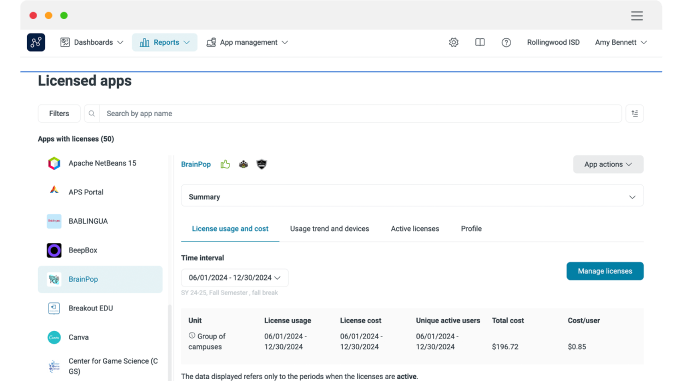Open the settings gear icon
Image resolution: width=682 pixels, height=381 pixels.
(x=453, y=42)
